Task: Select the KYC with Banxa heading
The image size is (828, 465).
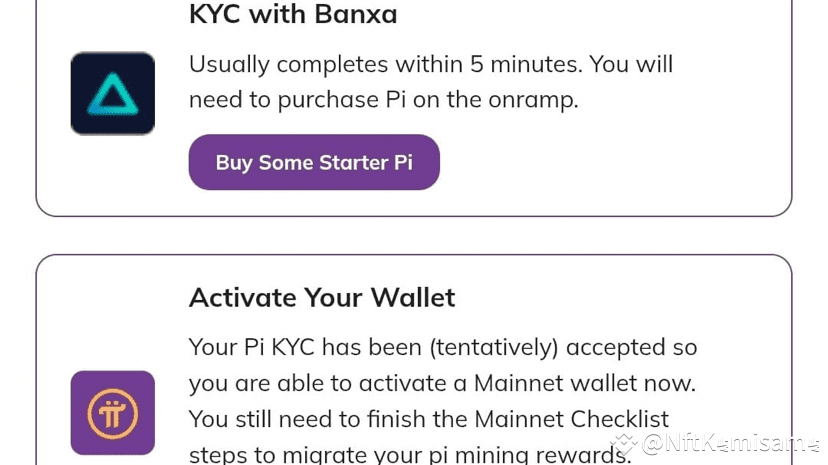Action: pyautogui.click(x=292, y=15)
